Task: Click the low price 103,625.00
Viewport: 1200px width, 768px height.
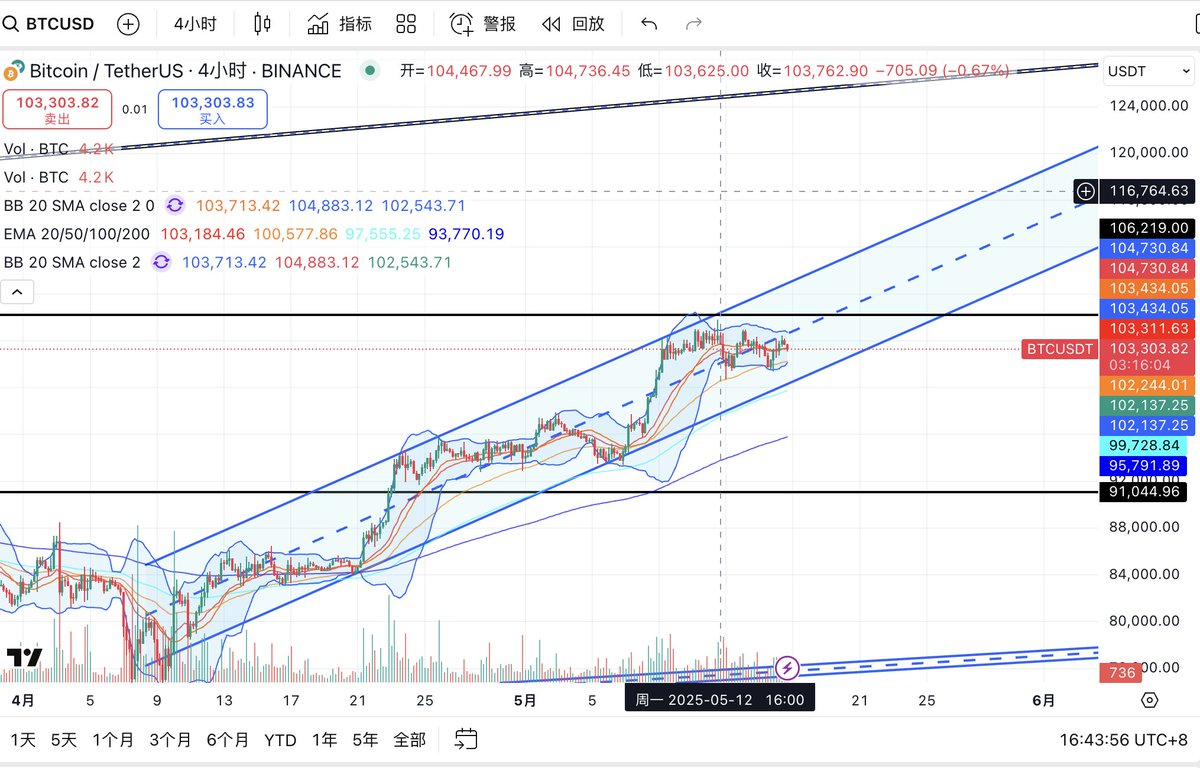Action: click(x=707, y=71)
